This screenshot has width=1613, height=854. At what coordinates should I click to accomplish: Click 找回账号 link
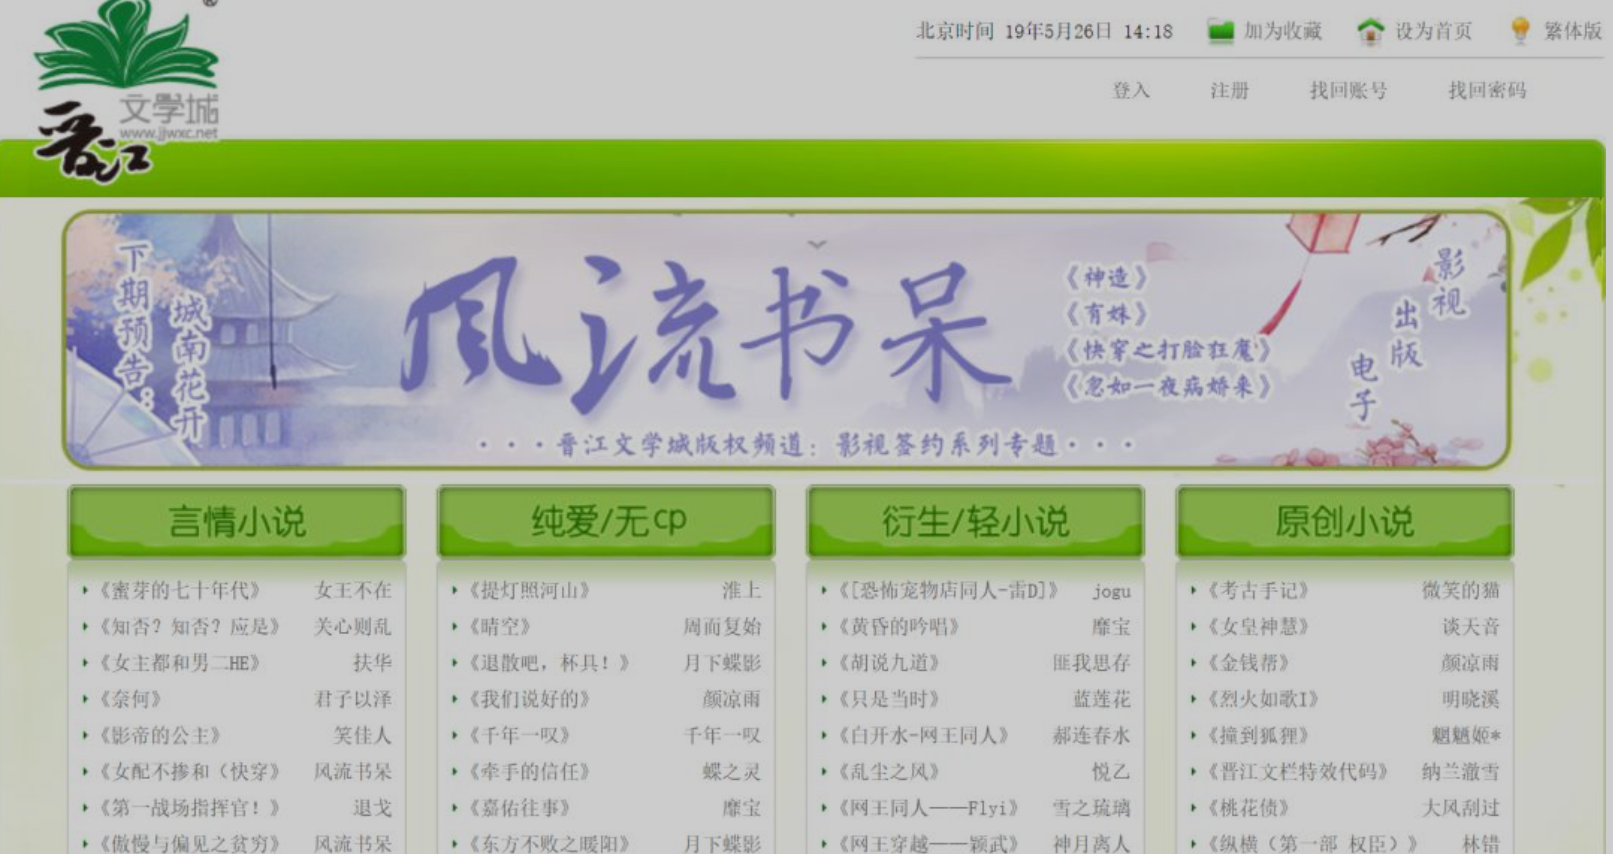tap(1348, 91)
